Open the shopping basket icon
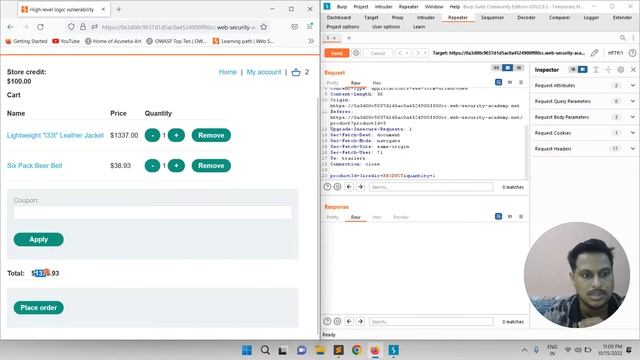 296,72
